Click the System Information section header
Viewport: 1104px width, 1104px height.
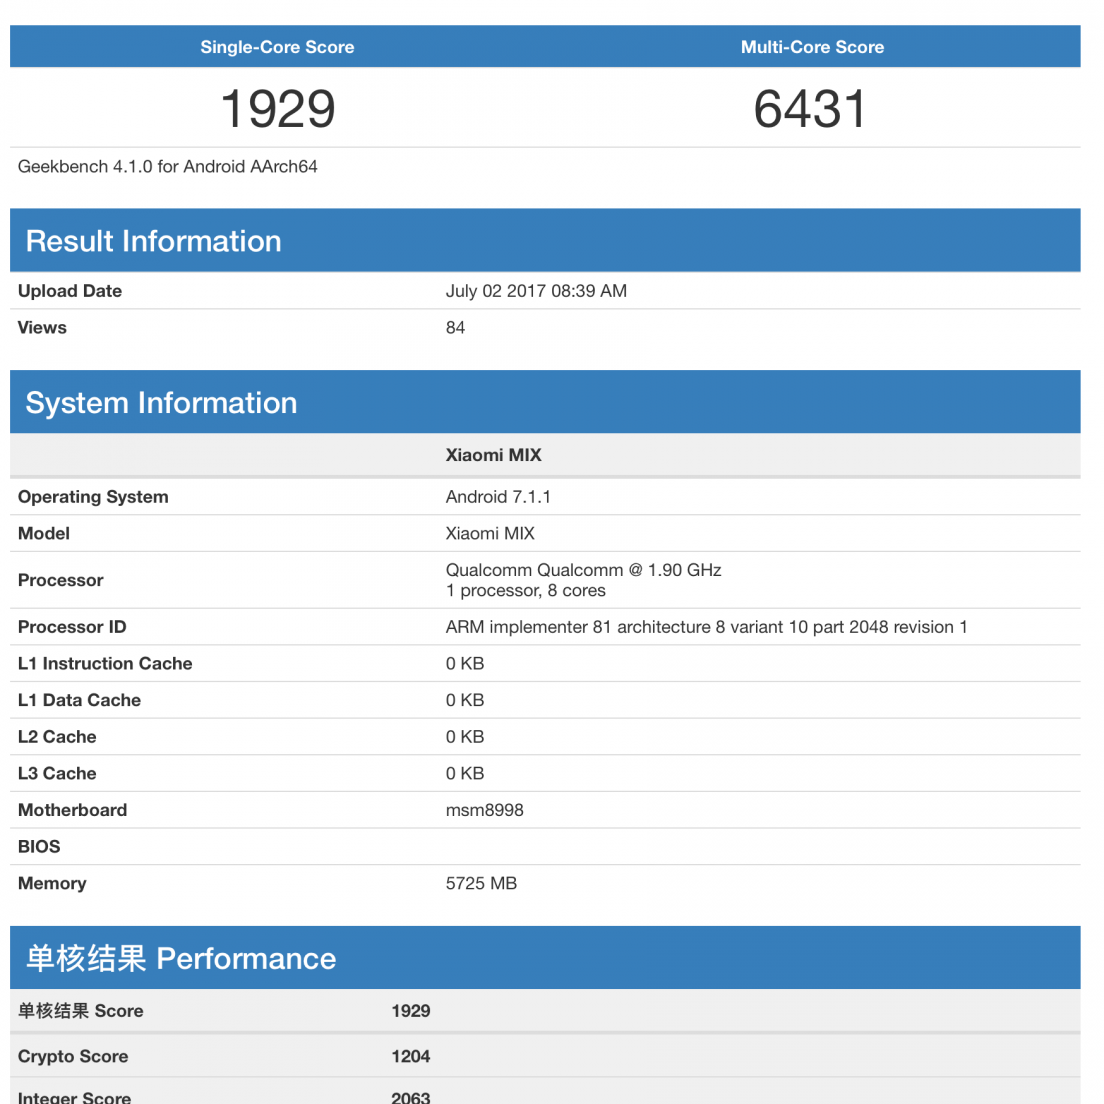coord(161,403)
